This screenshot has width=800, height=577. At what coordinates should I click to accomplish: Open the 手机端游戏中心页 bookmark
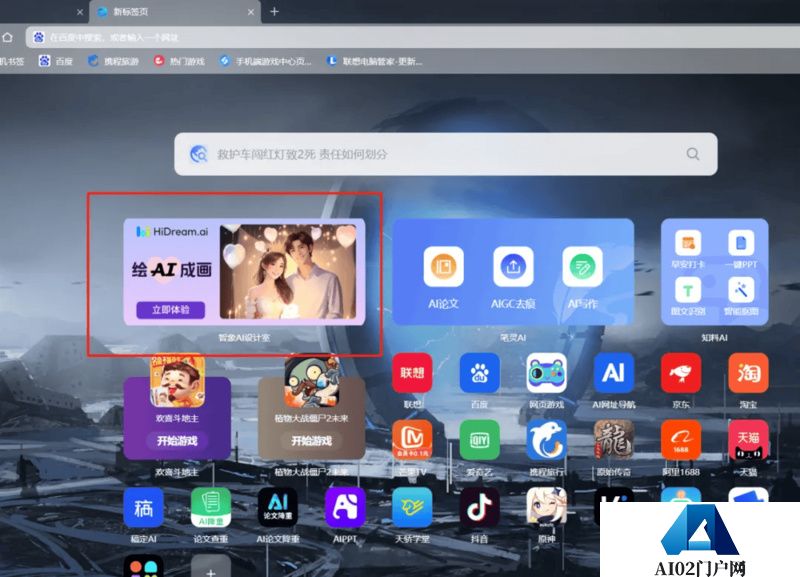pos(265,61)
